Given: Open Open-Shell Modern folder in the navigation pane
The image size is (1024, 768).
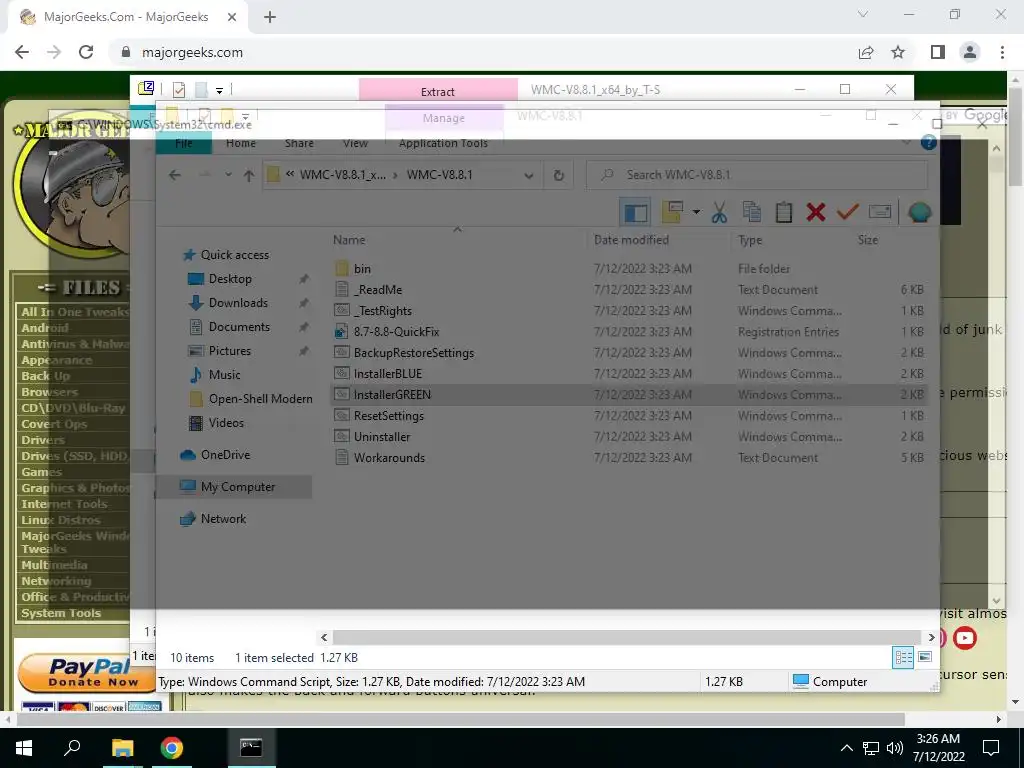Looking at the screenshot, I should pyautogui.click(x=260, y=399).
